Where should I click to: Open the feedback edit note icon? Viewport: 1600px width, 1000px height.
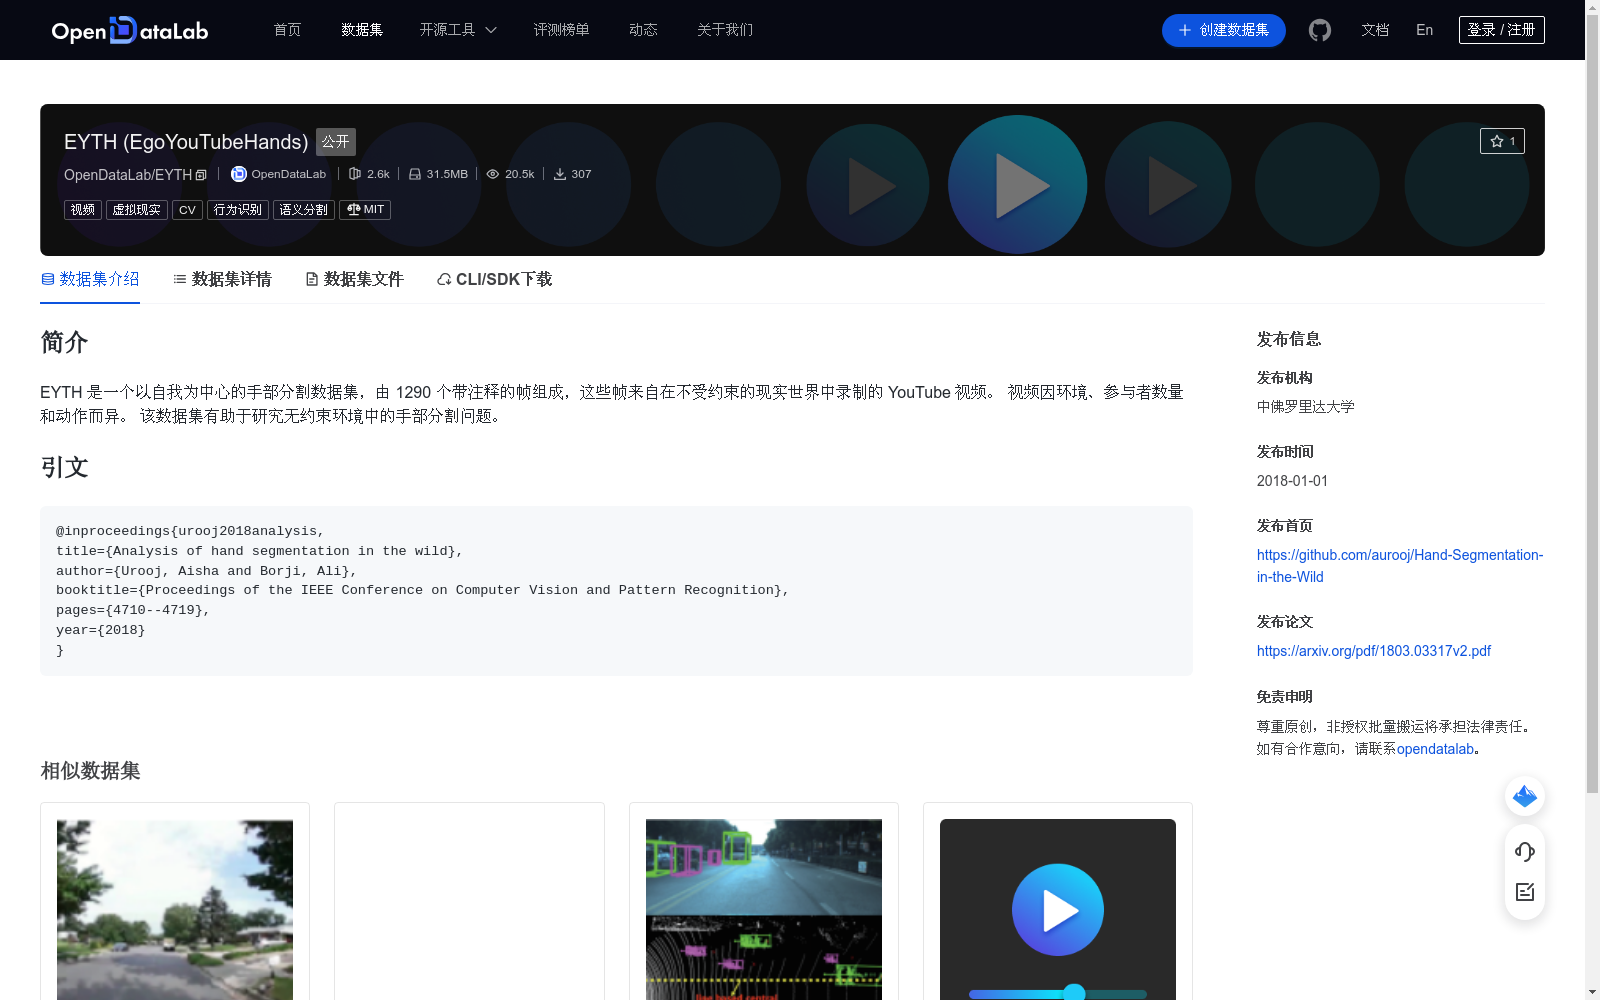1525,892
